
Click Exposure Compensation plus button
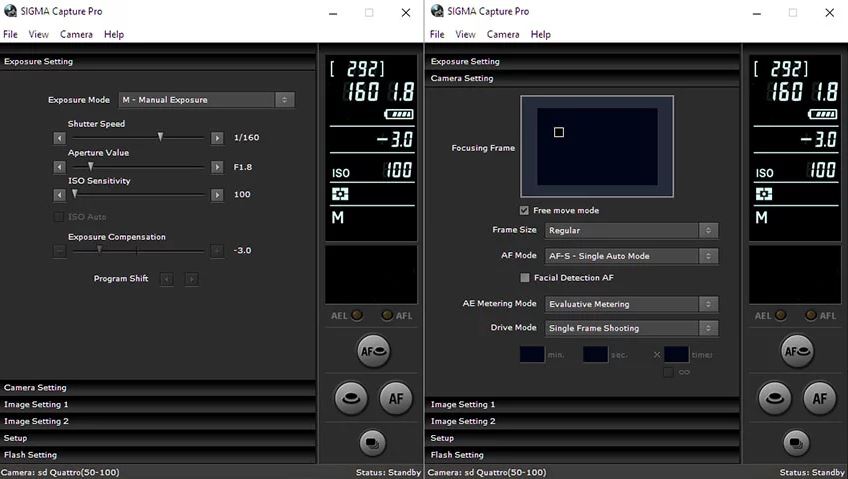coord(217,251)
